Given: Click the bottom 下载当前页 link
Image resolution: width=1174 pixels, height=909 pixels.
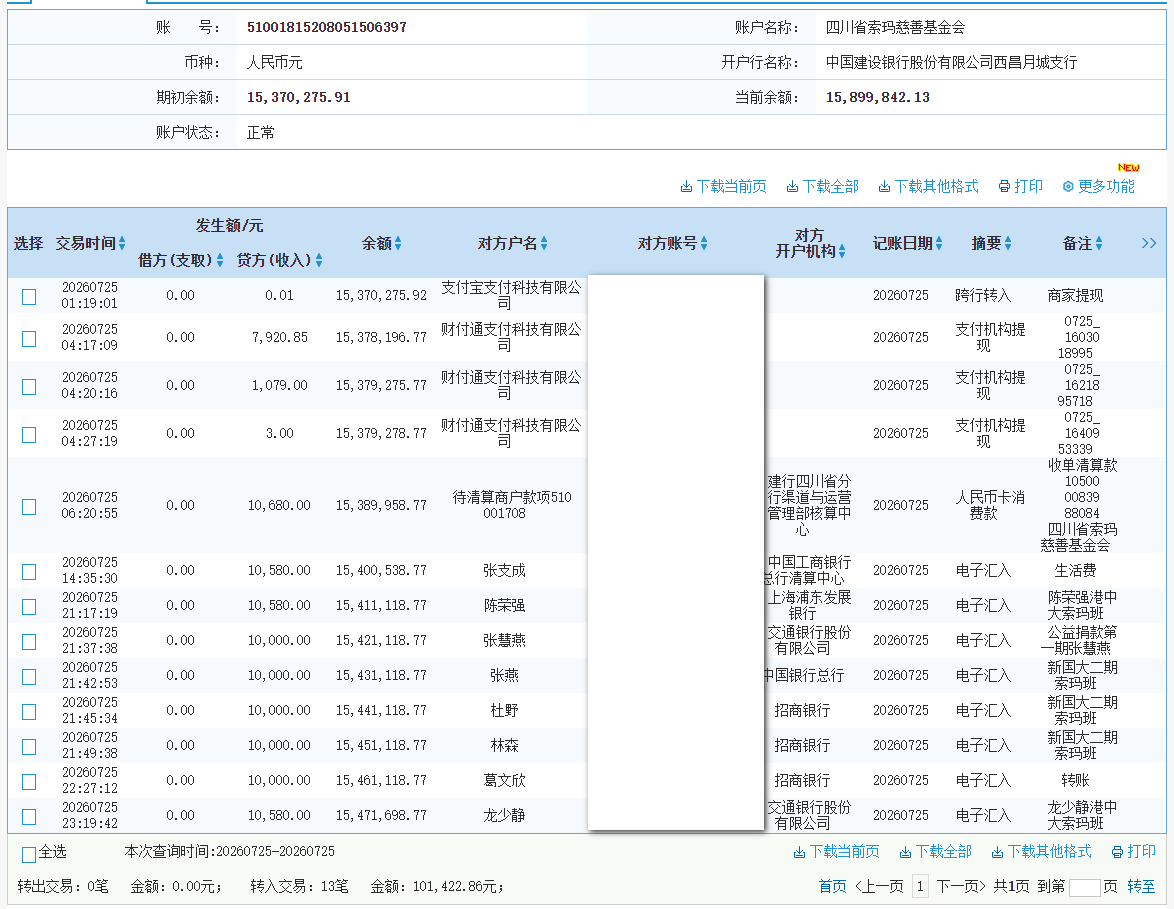Looking at the screenshot, I should coord(836,851).
